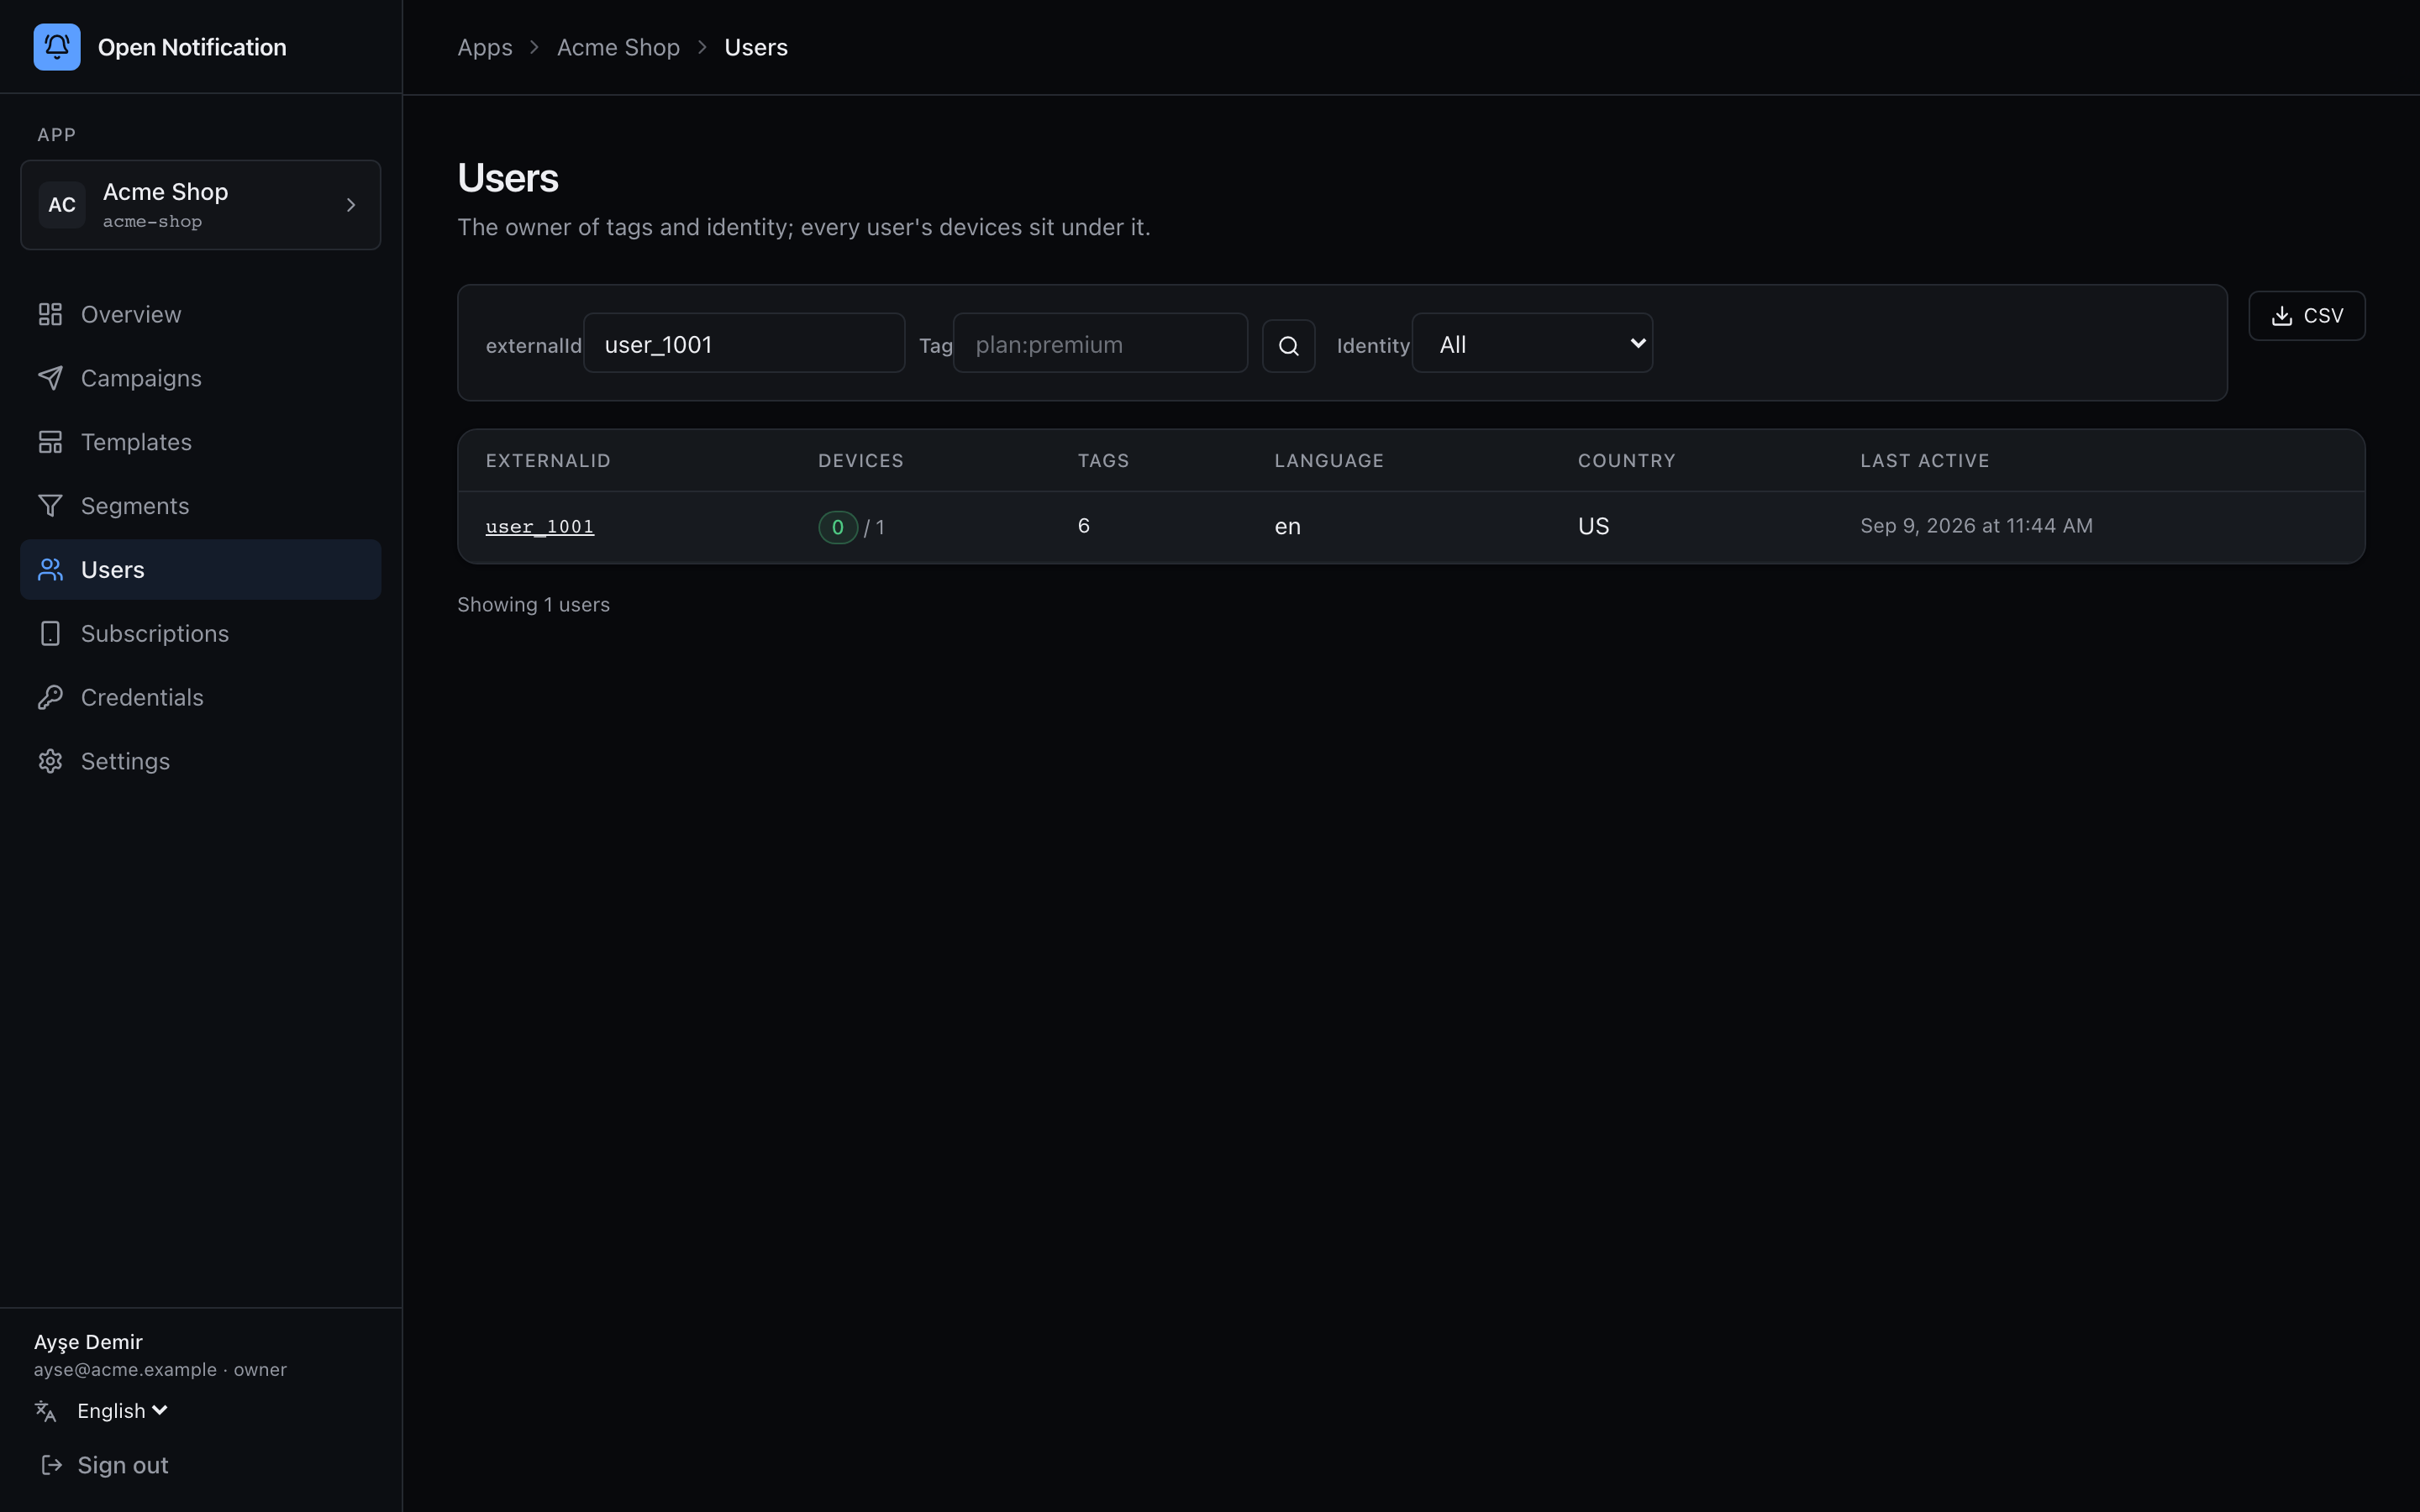Image resolution: width=2420 pixels, height=1512 pixels.
Task: Click LANGUAGE column header
Action: pos(1329,461)
